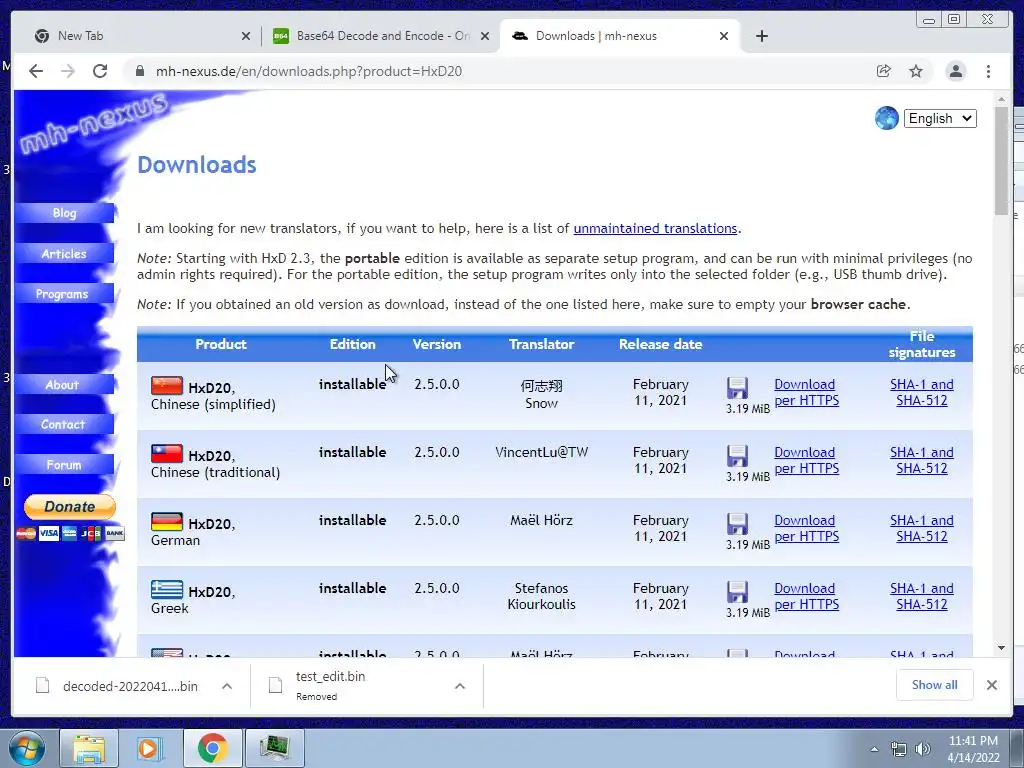Close the Base64 Decode and Encode tab
The width and height of the screenshot is (1024, 768).
[x=485, y=36]
